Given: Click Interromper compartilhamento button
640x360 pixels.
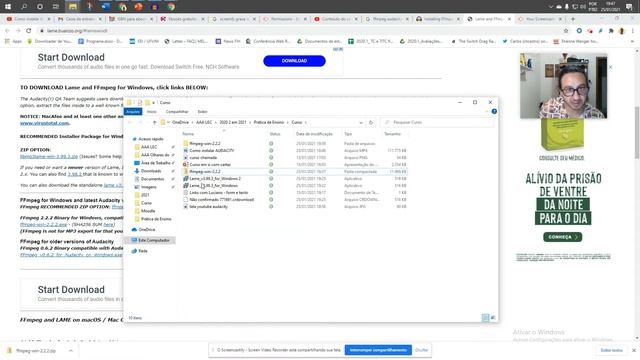Looking at the screenshot, I should (x=378, y=350).
